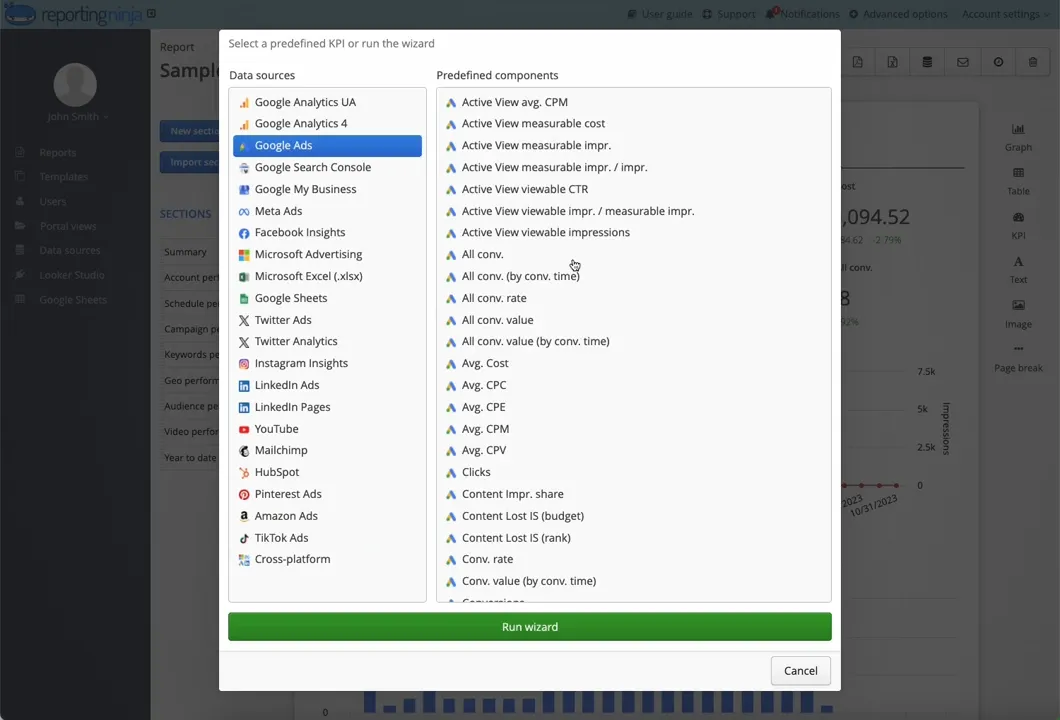Cancel the KPI selection dialog

click(x=800, y=671)
